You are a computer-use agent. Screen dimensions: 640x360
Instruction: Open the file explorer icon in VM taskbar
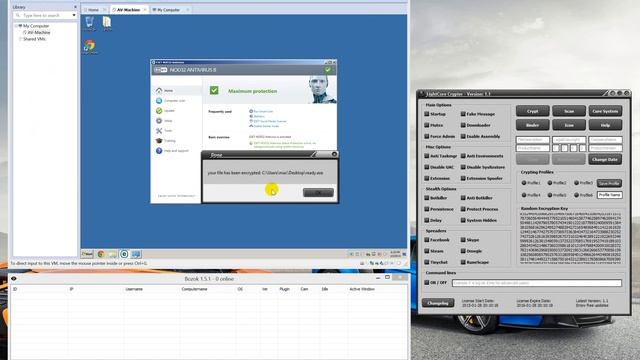[112, 254]
